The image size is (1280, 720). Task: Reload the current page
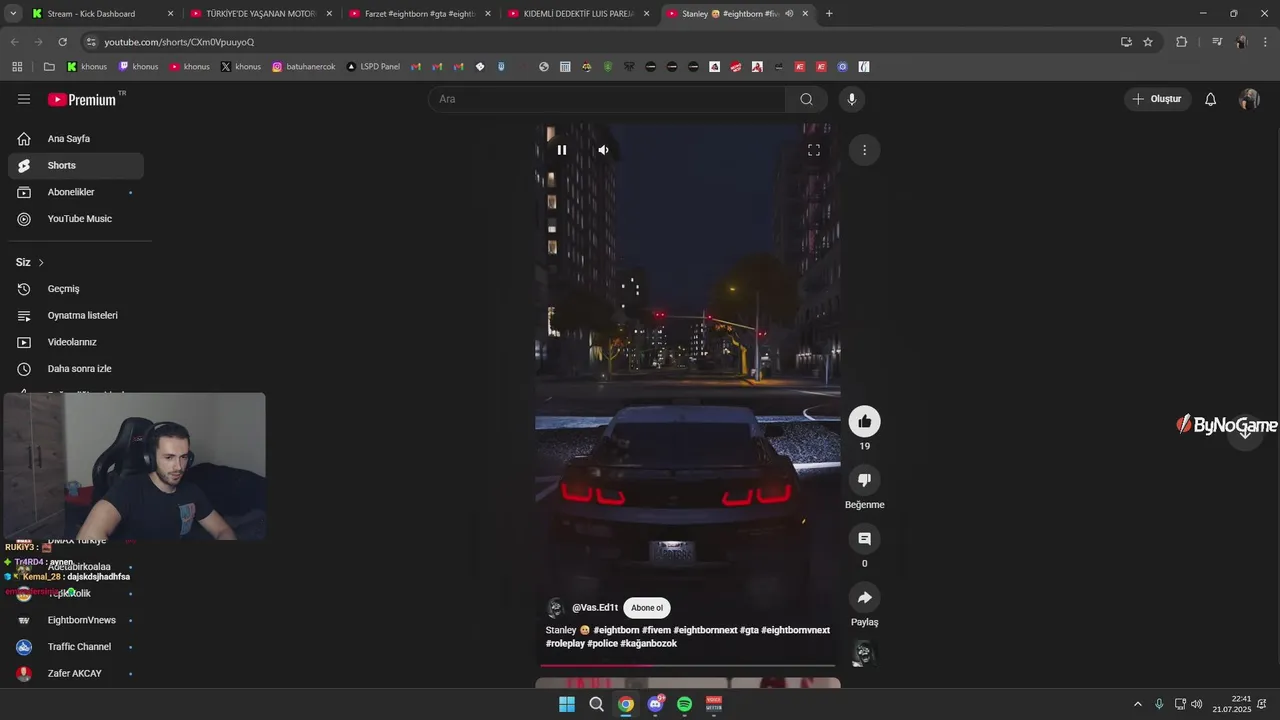[62, 42]
